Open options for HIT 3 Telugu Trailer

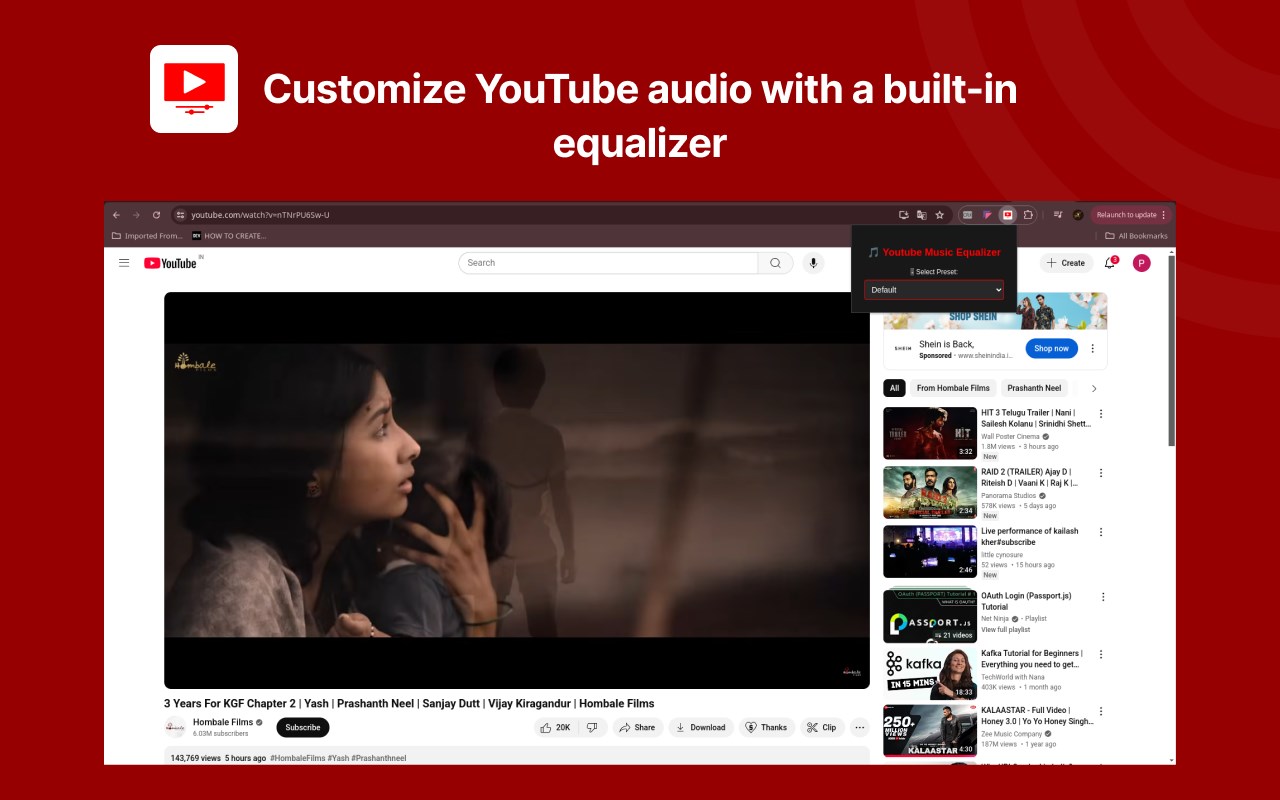[x=1101, y=414]
